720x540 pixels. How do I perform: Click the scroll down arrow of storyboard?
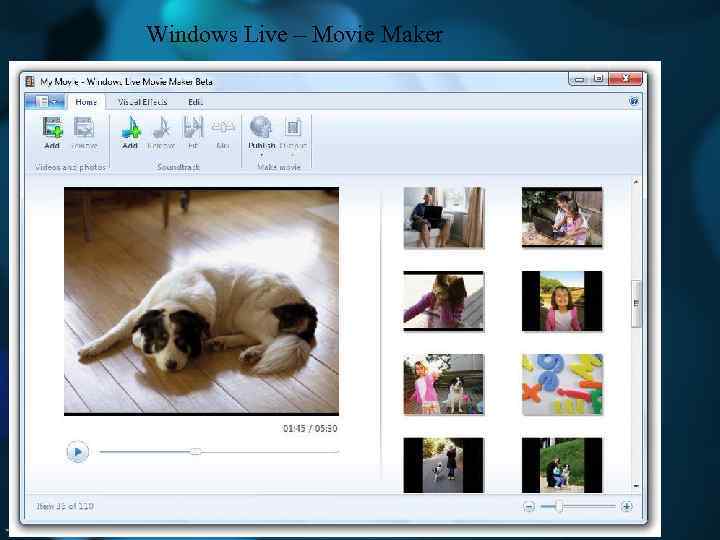(636, 485)
